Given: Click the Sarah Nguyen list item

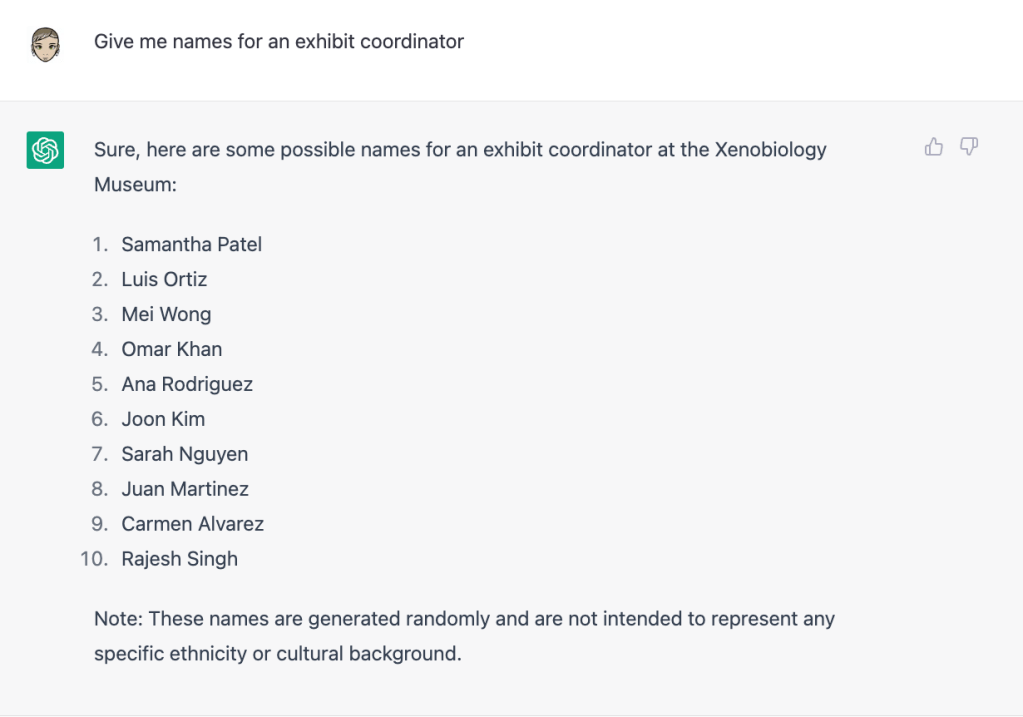Looking at the screenshot, I should point(184,454).
